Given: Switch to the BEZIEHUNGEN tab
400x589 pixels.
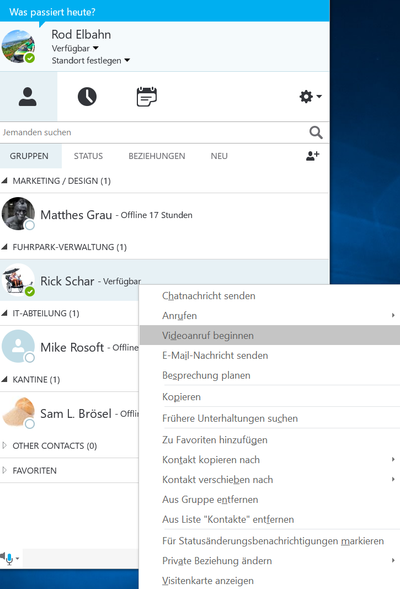Looking at the screenshot, I should pos(157,156).
